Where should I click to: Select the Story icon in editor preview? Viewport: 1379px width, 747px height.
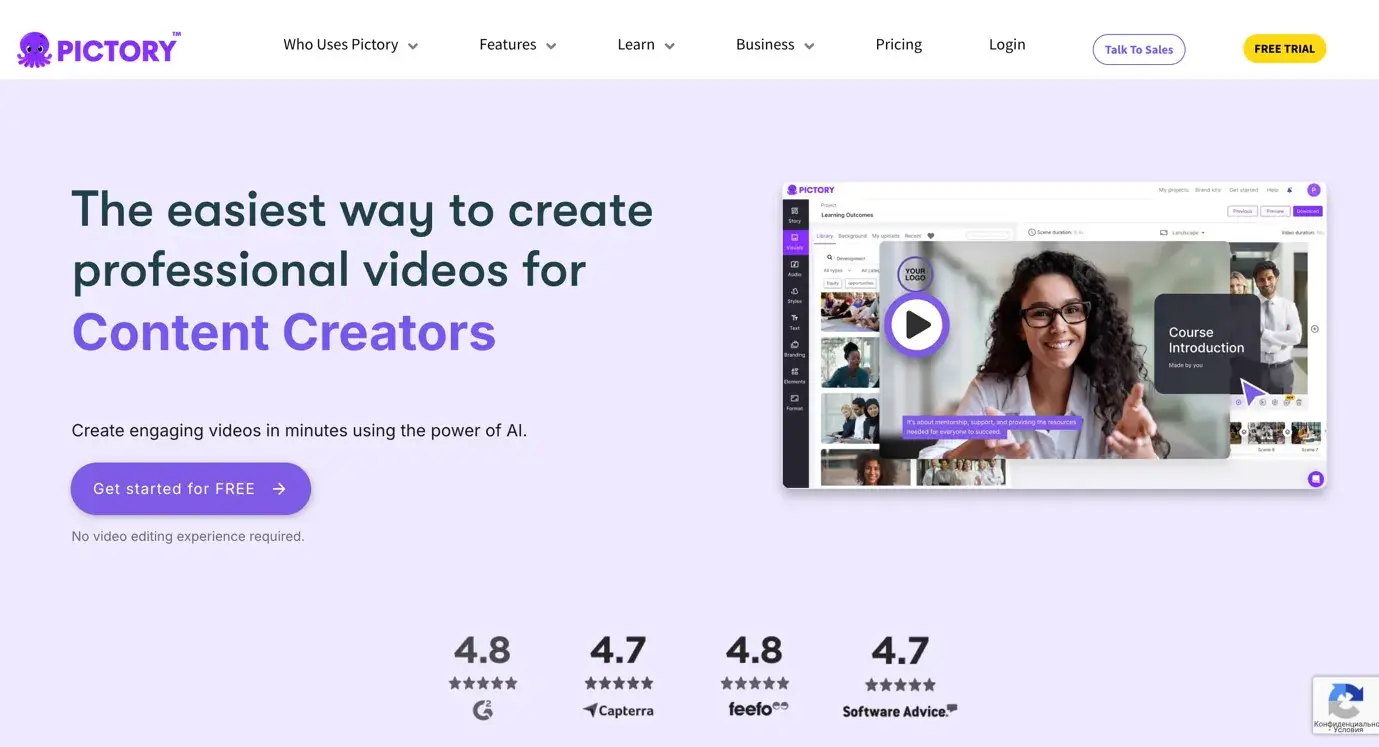point(795,214)
